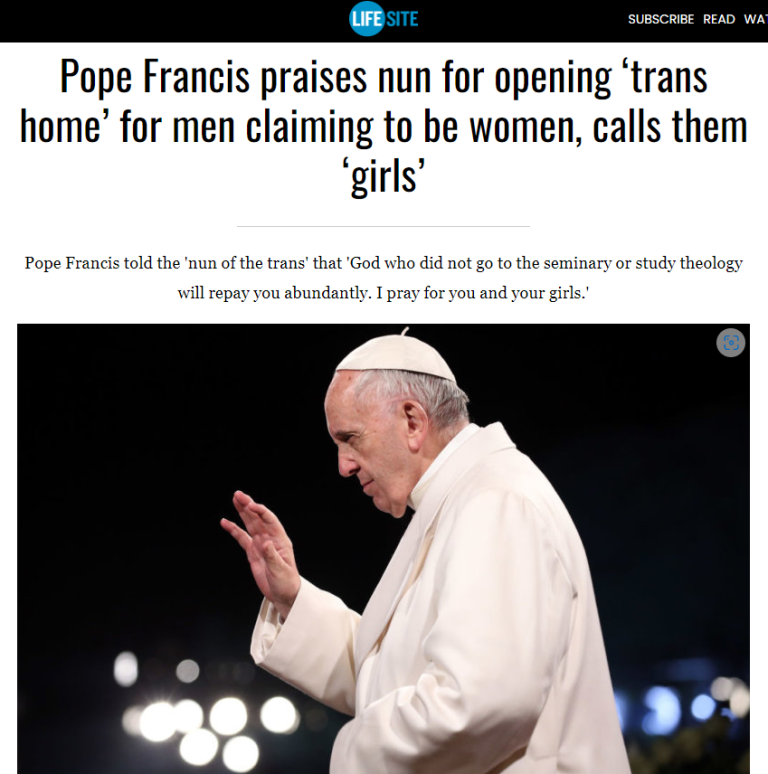Viewport: 768px width, 774px height.
Task: Click the SITE text of the logo
Action: click(402, 19)
